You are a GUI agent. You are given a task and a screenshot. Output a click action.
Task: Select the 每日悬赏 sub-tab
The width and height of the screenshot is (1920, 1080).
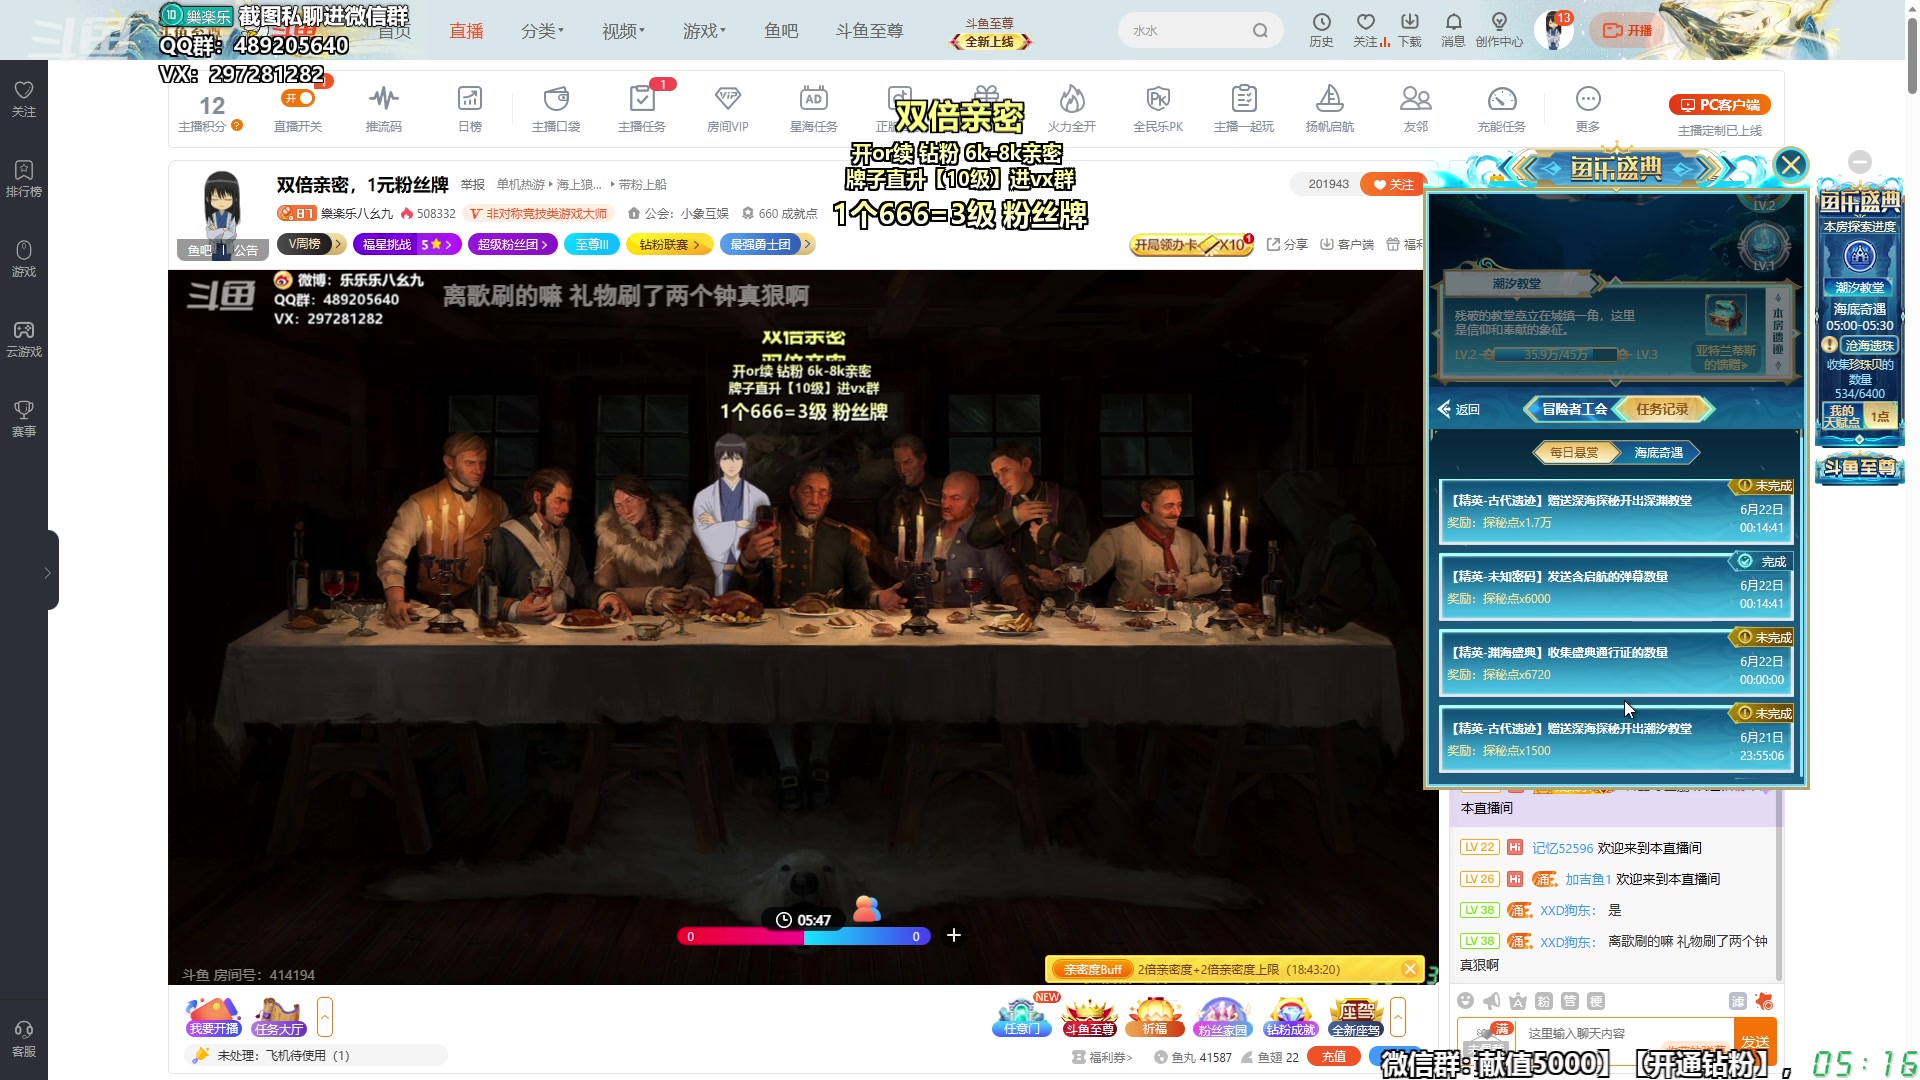click(1574, 453)
